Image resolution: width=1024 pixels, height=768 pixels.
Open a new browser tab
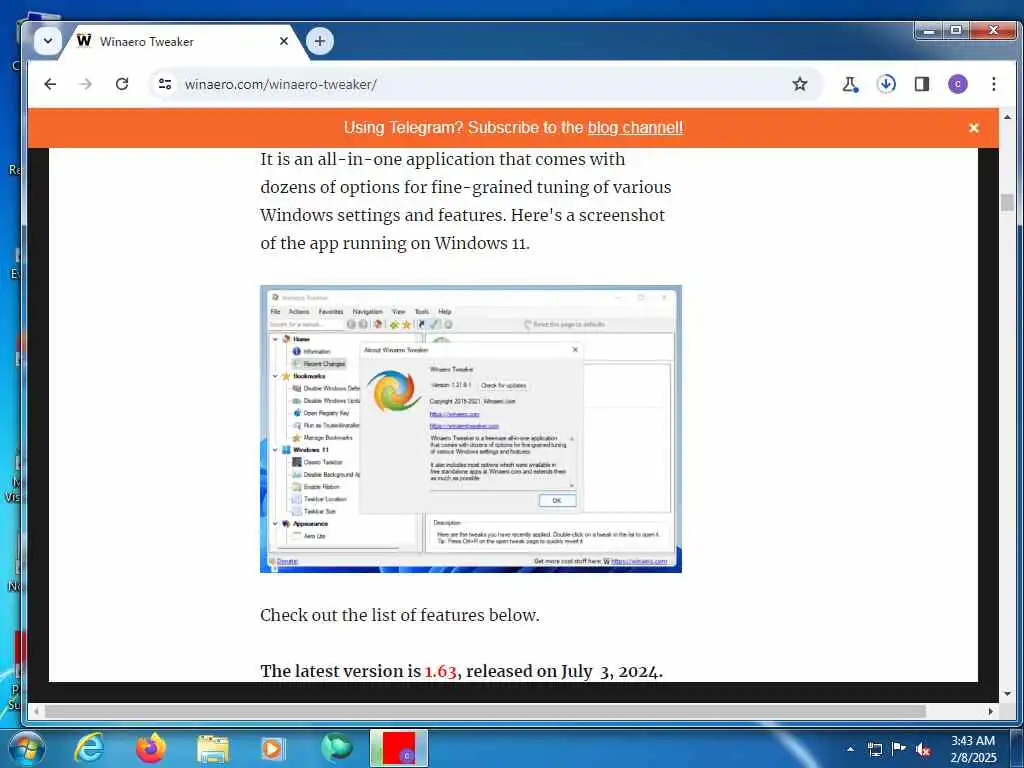pos(319,41)
